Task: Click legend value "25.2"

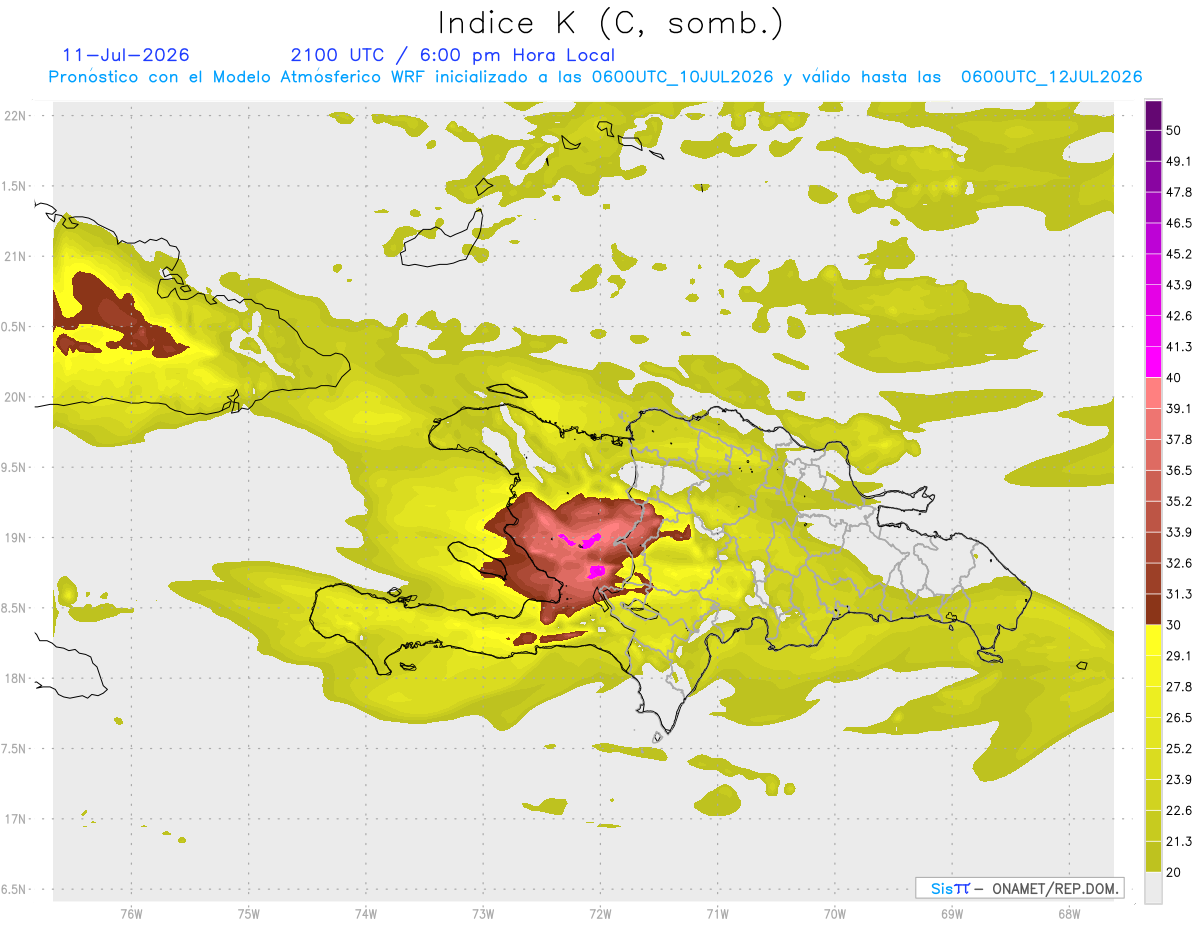Action: (1178, 748)
